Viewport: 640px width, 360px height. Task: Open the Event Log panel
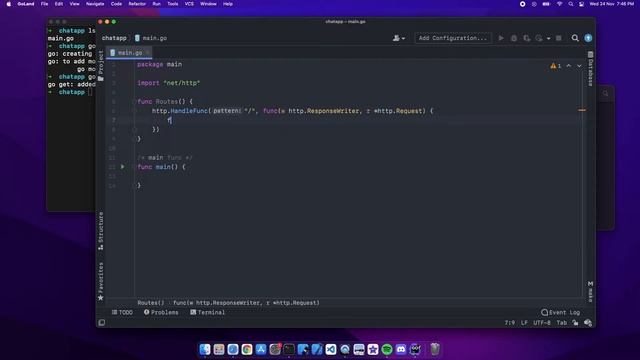(560, 312)
